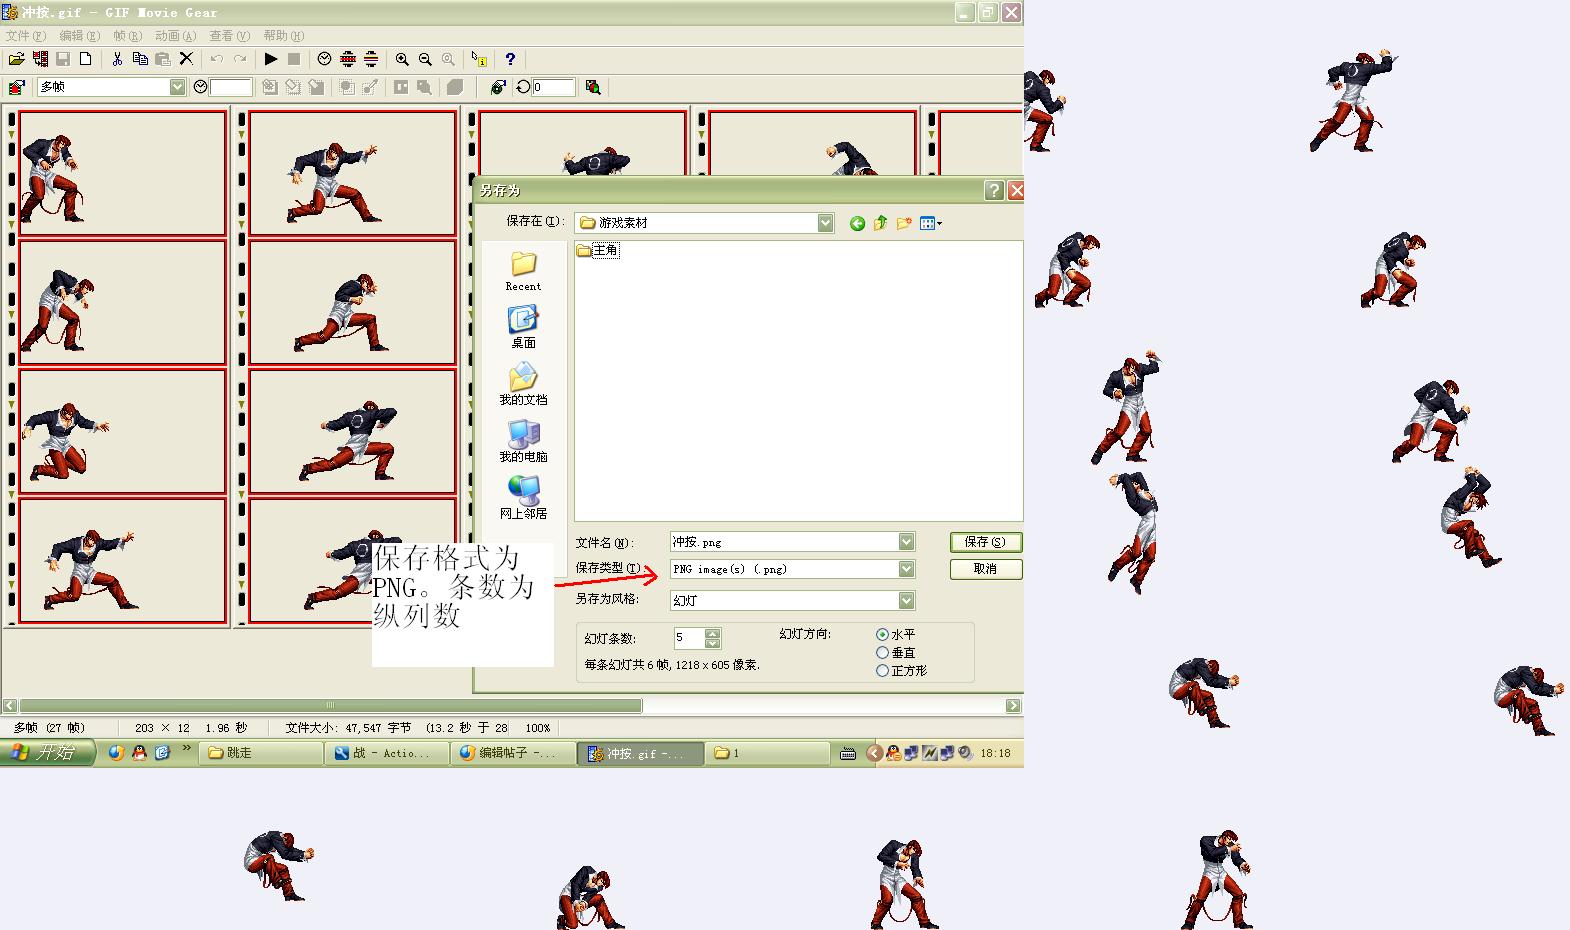This screenshot has width=1570, height=930.
Task: Open the 多帧 view mode dropdown
Action: [177, 87]
